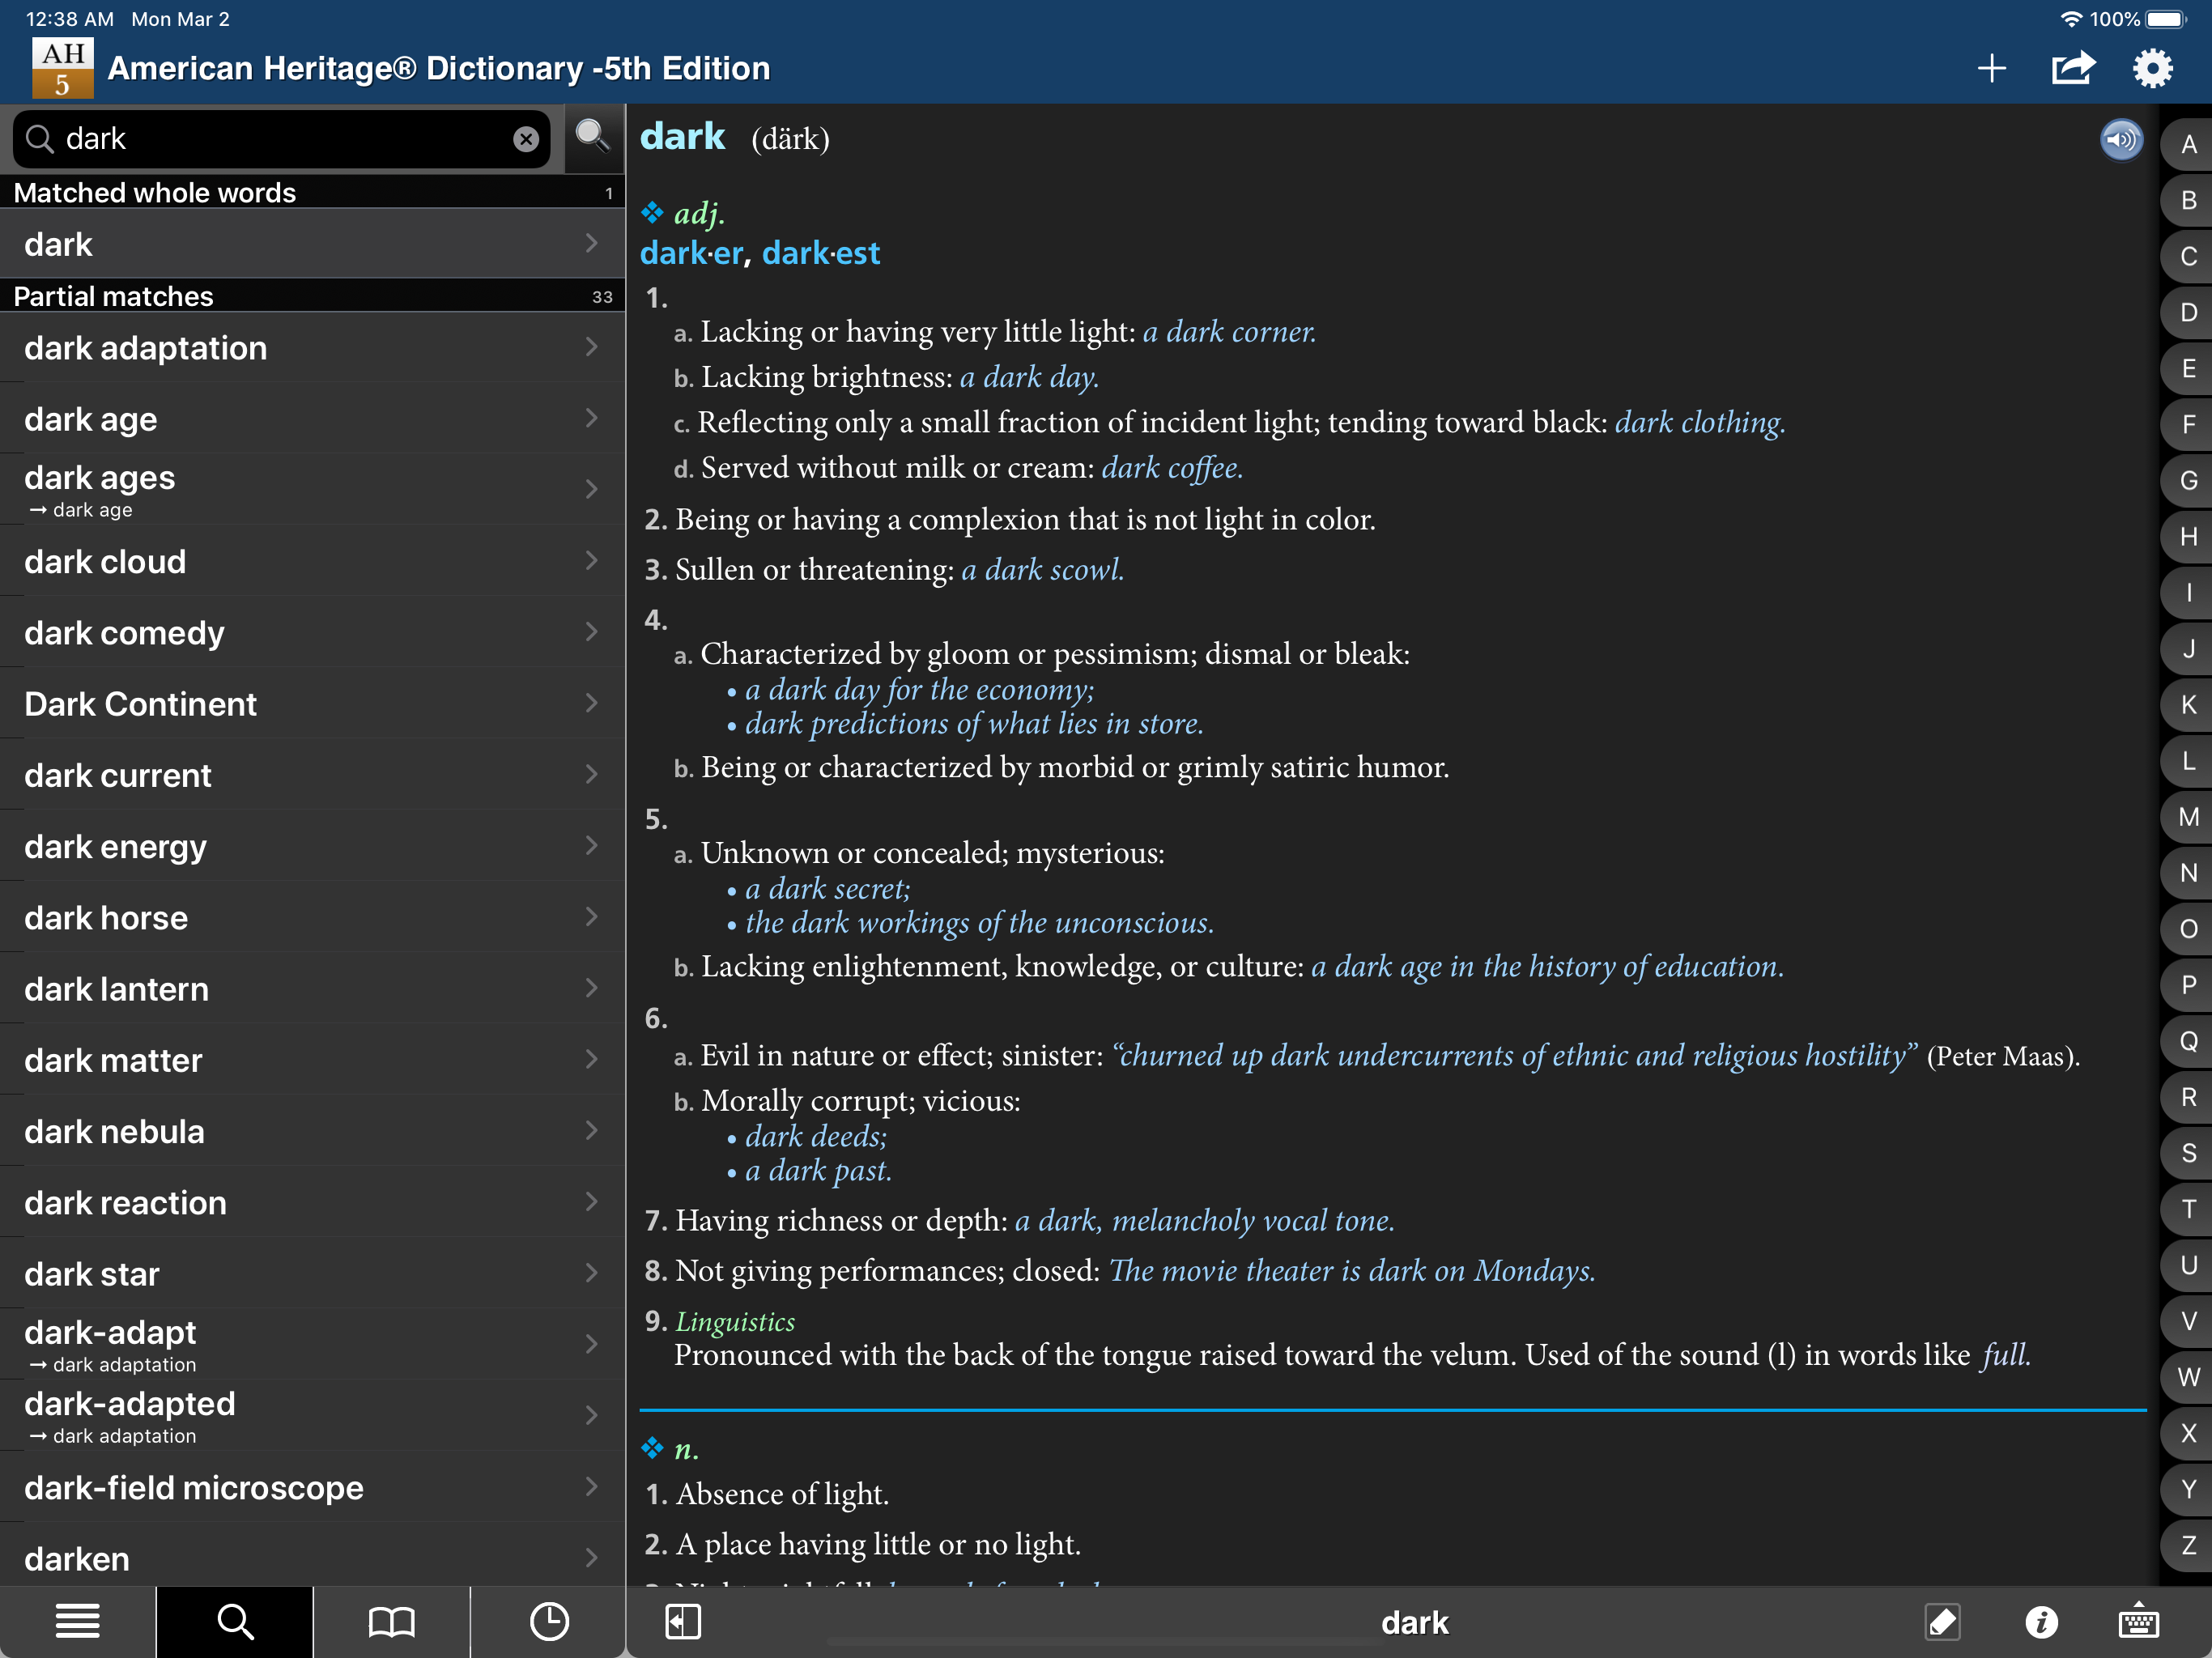
Task: Open 'dark-field microscope' entry
Action: 312,1488
